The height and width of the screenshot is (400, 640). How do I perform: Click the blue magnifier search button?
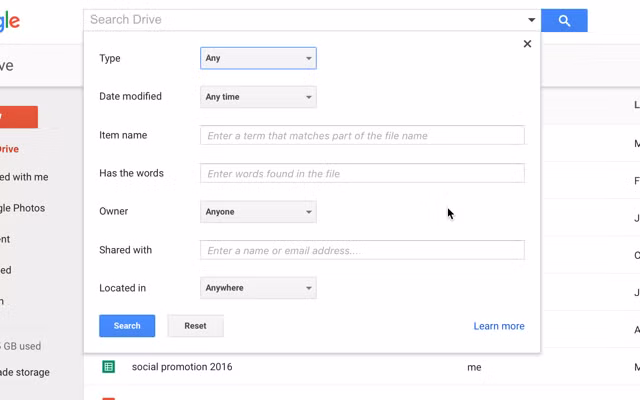point(564,20)
